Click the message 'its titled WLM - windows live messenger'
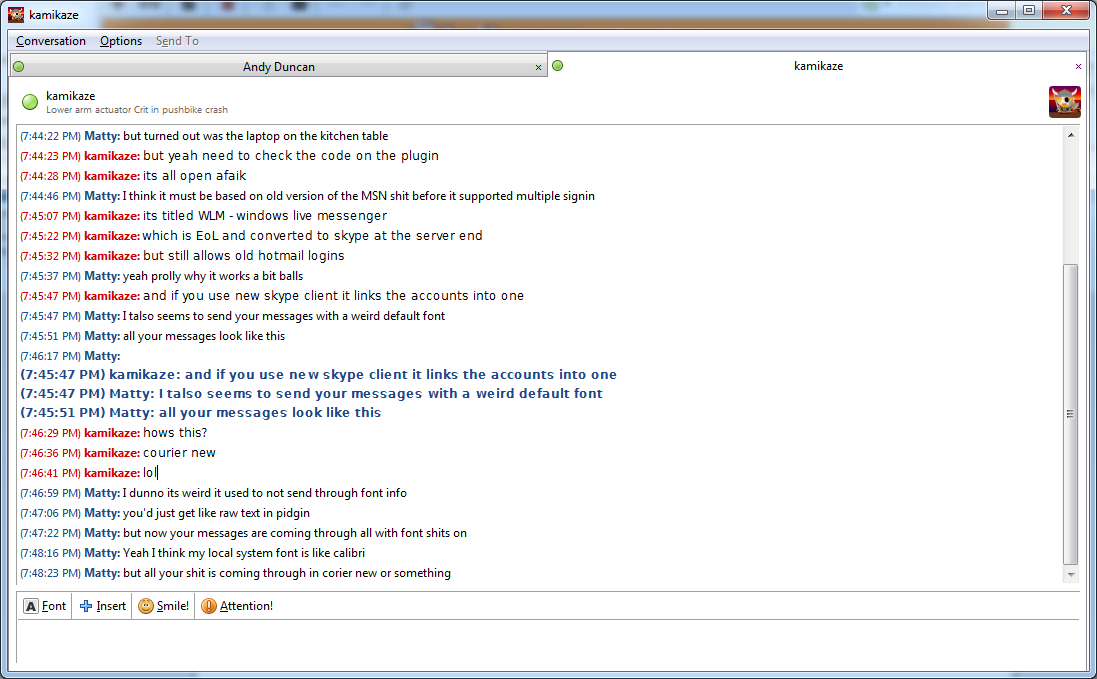The height and width of the screenshot is (679, 1097). 265,216
